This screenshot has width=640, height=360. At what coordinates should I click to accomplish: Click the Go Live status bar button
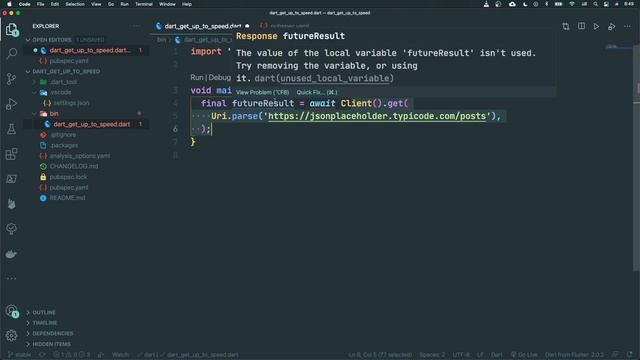524,355
